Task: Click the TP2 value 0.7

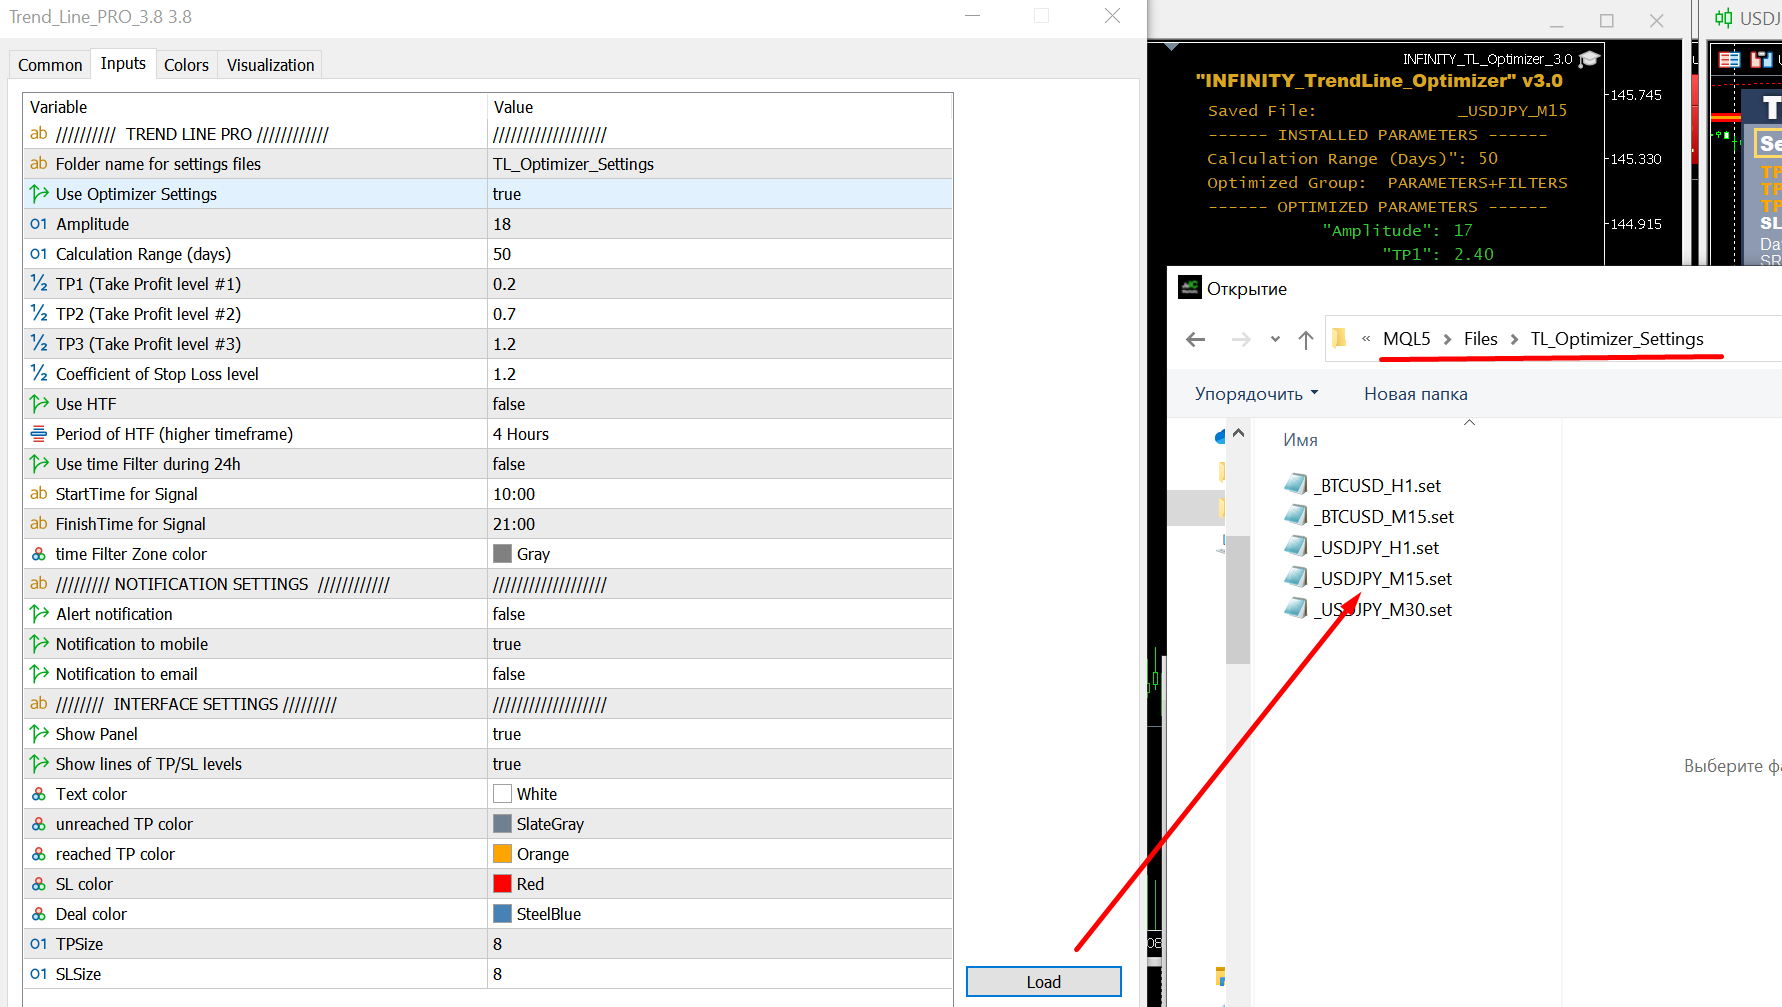Action: 504,314
